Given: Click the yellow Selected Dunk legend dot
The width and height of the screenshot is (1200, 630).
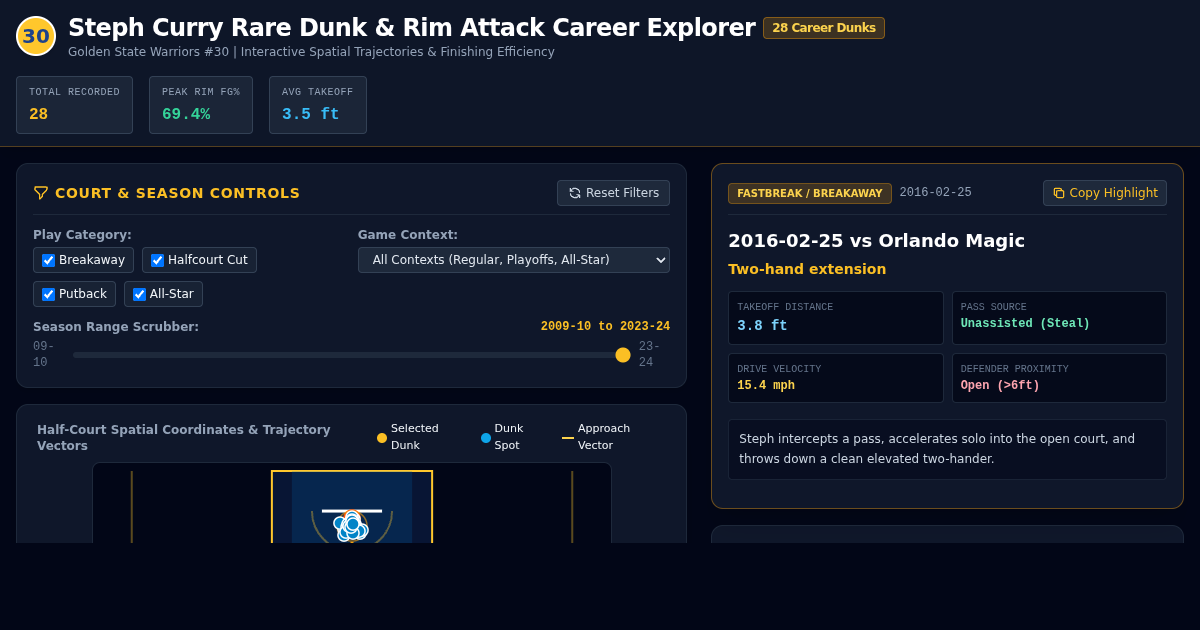Looking at the screenshot, I should (x=382, y=438).
